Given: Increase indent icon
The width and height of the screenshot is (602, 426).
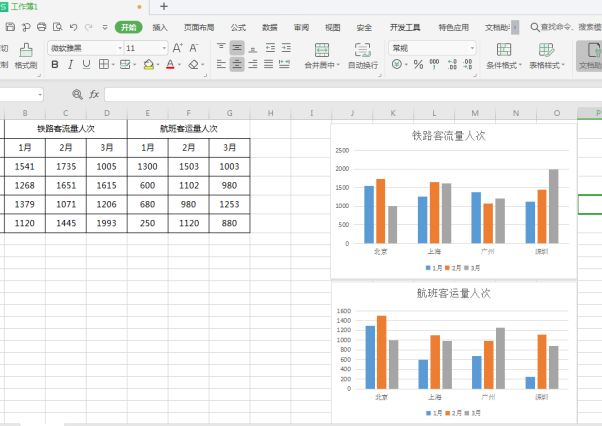Looking at the screenshot, I should (286, 48).
